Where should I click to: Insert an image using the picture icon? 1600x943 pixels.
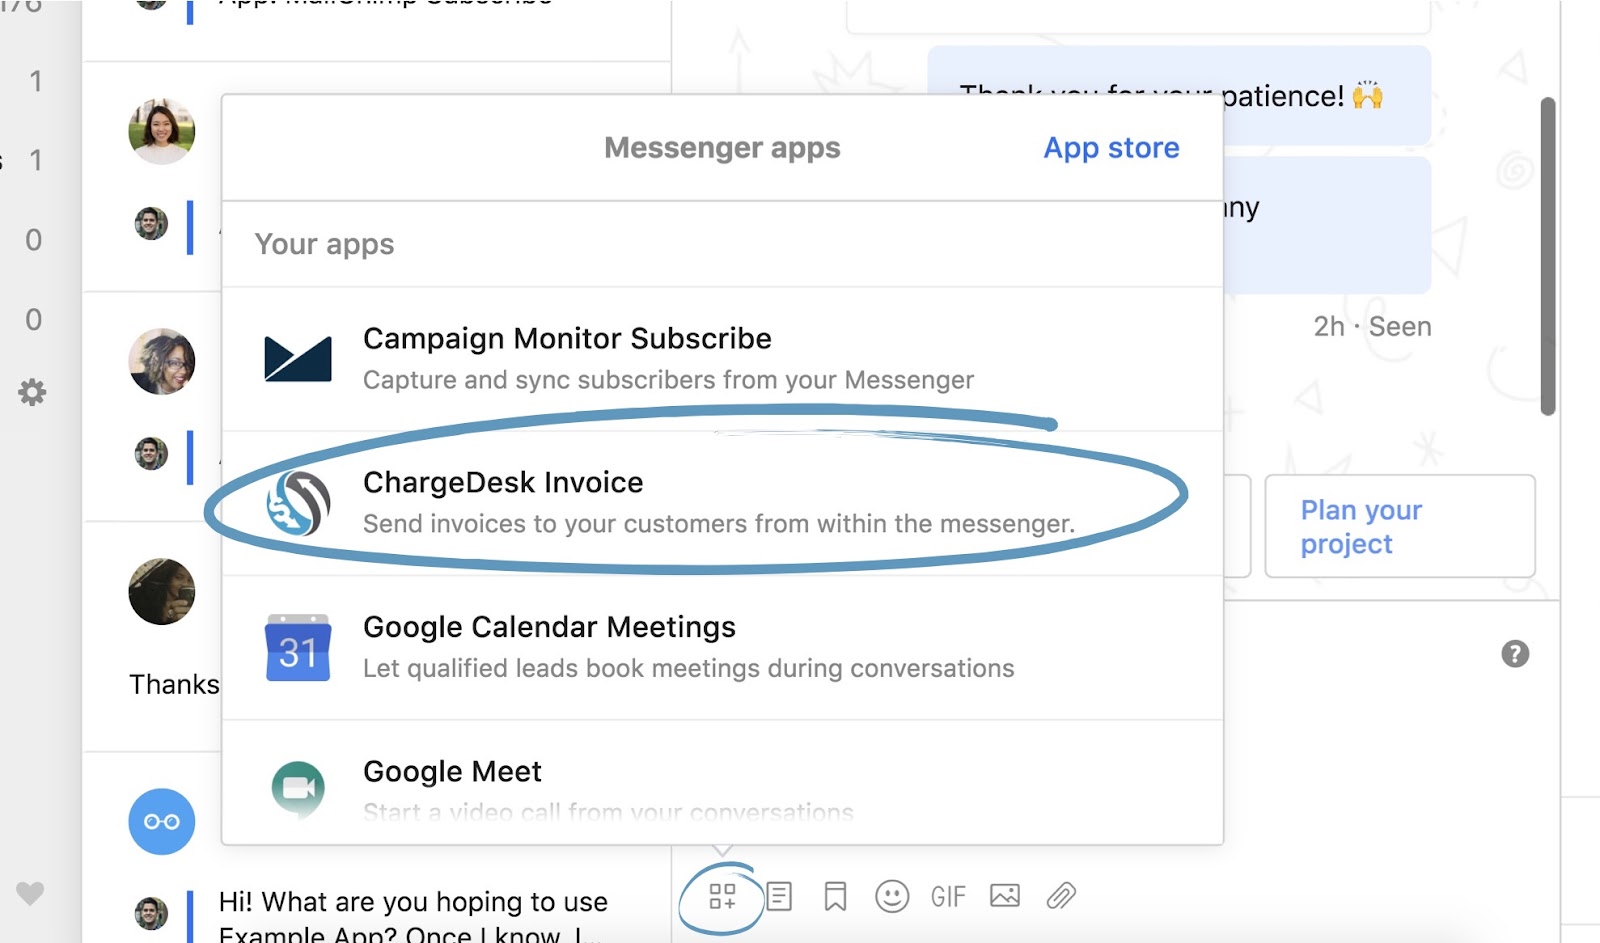pos(1005,895)
